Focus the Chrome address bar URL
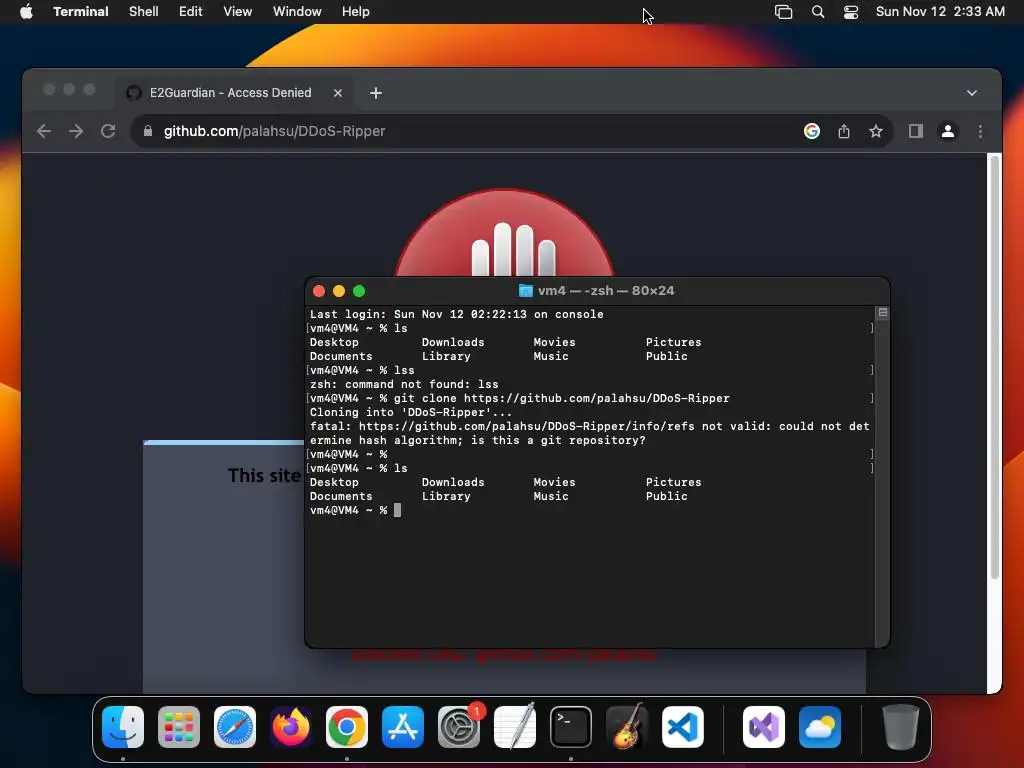This screenshot has height=768, width=1024. [274, 131]
